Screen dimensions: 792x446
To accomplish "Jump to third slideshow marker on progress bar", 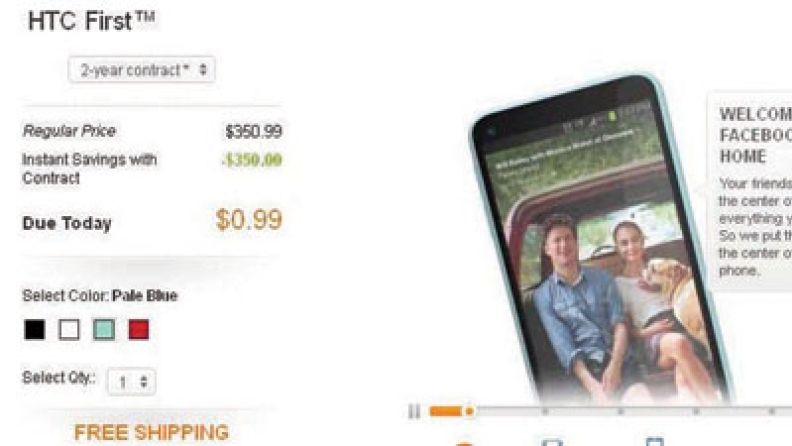I will tap(621, 412).
